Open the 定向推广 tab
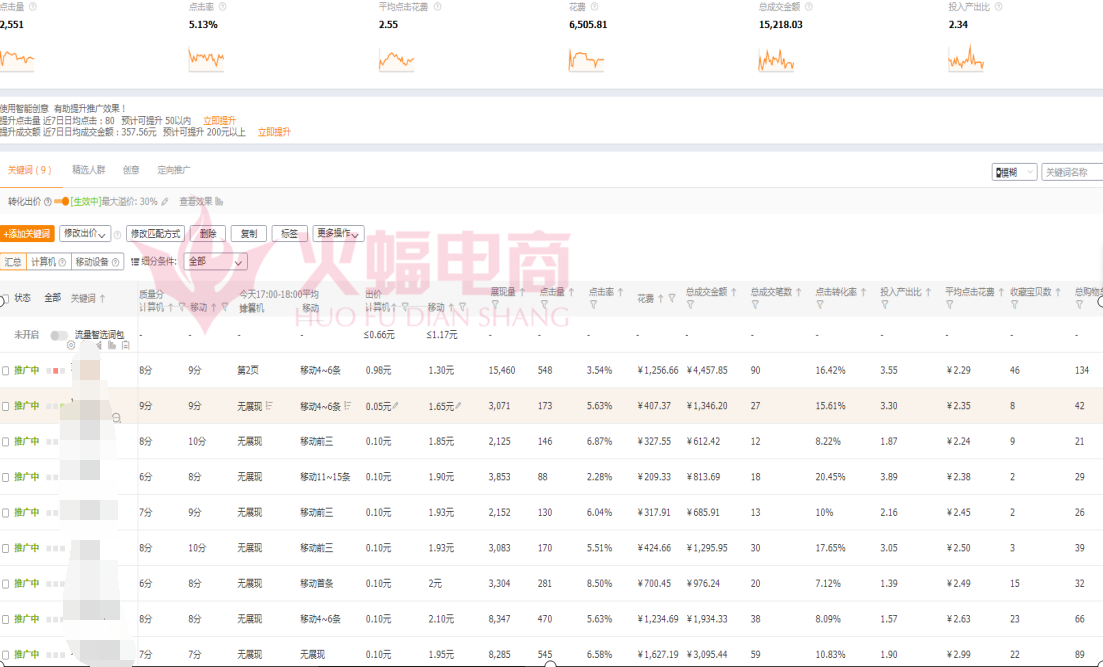Screen dimensions: 1103x667 [174, 170]
